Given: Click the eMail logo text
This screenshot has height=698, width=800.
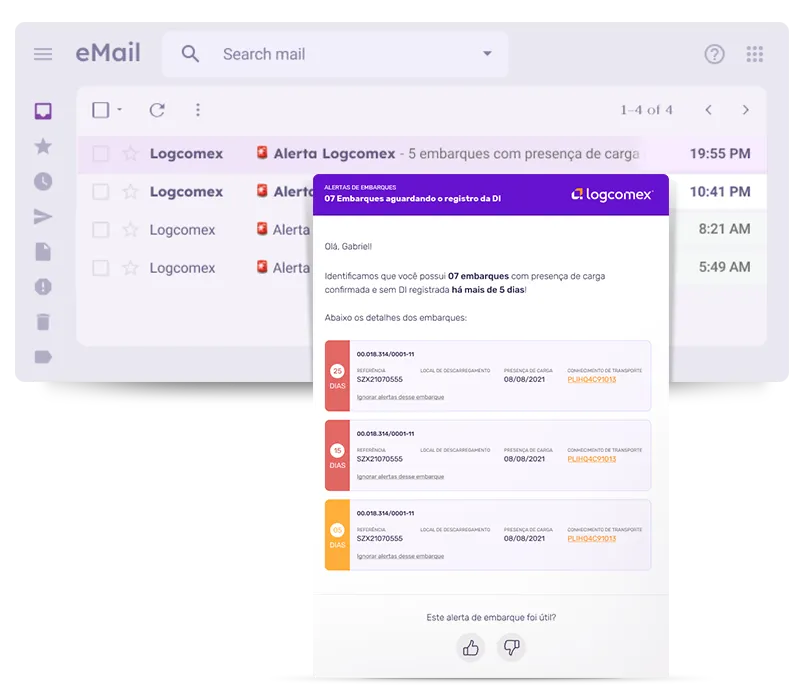Looking at the screenshot, I should (x=108, y=53).
